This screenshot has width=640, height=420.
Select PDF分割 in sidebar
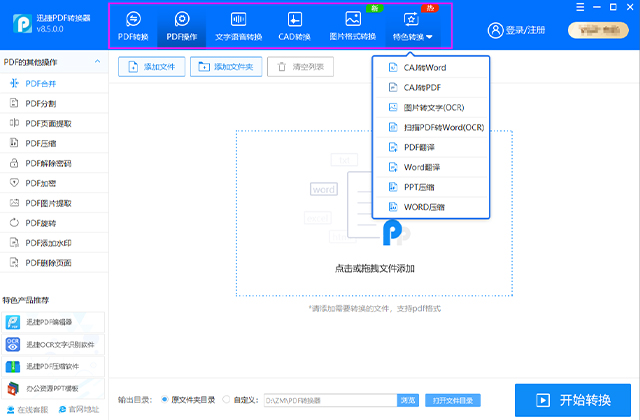[x=54, y=103]
